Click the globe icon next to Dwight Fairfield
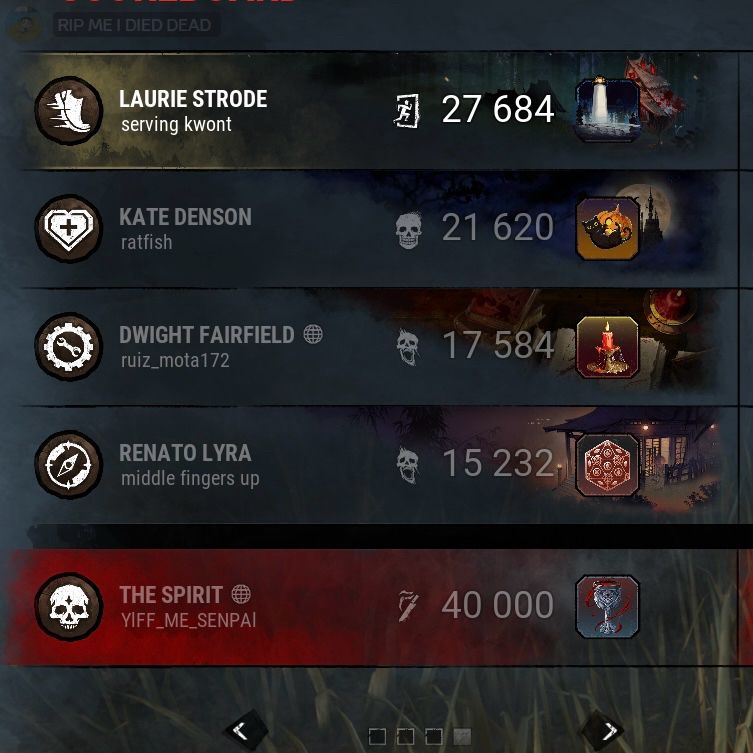The height and width of the screenshot is (753, 753). pyautogui.click(x=313, y=334)
